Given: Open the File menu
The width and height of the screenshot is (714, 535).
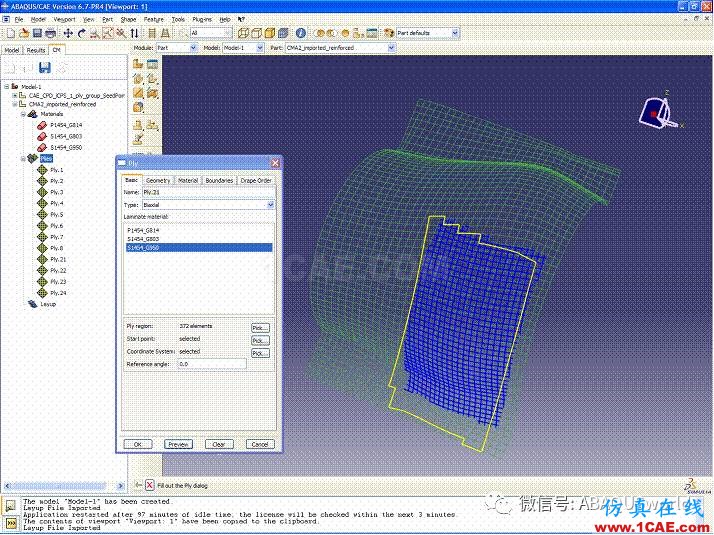Looking at the screenshot, I should click(x=19, y=20).
